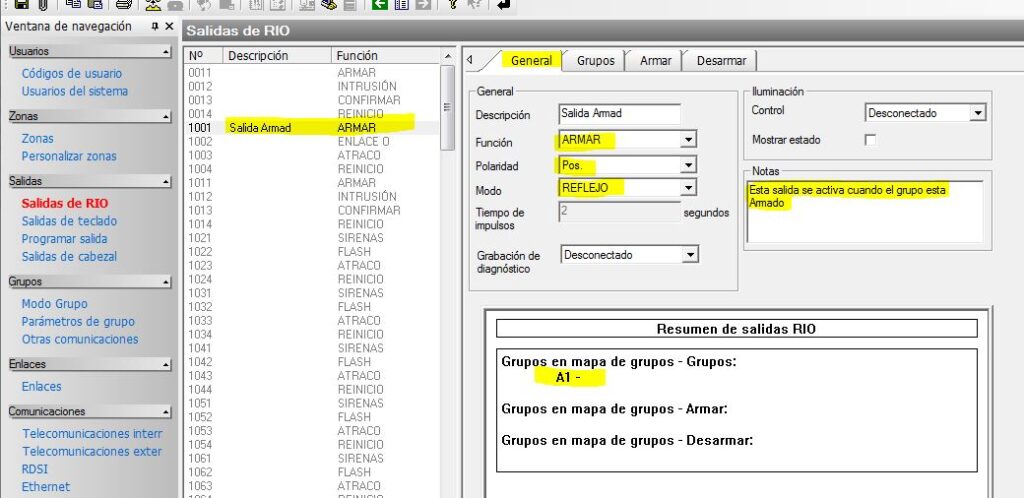Select output row 1002 ENLACE 0
The height and width of the screenshot is (498, 1024).
pos(312,142)
